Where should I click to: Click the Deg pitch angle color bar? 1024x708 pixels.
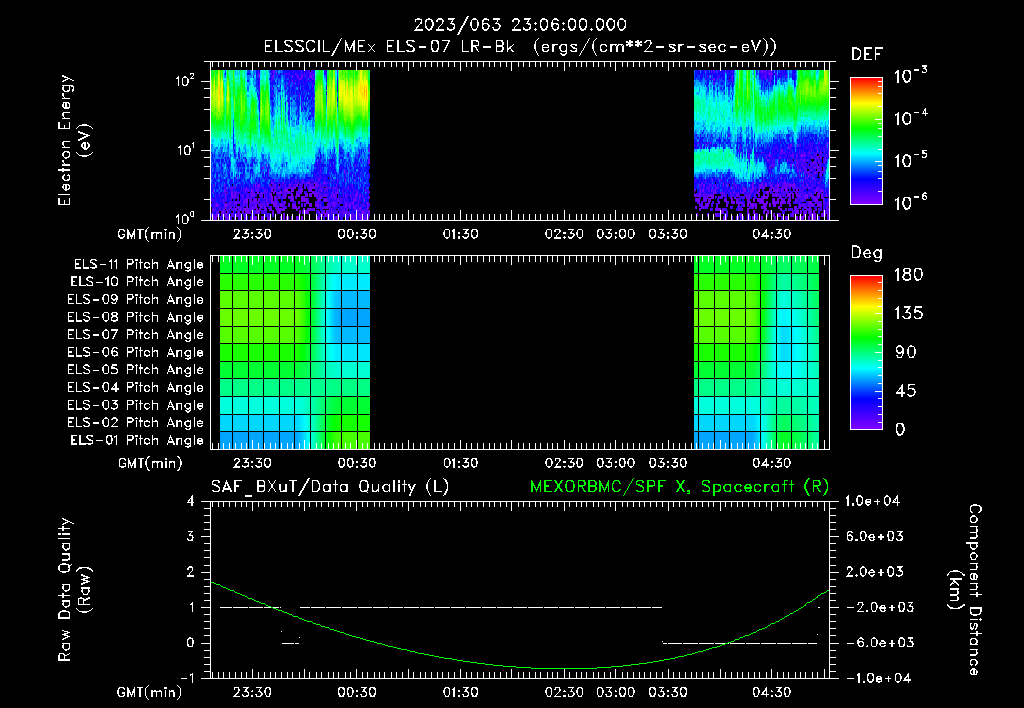(x=866, y=352)
